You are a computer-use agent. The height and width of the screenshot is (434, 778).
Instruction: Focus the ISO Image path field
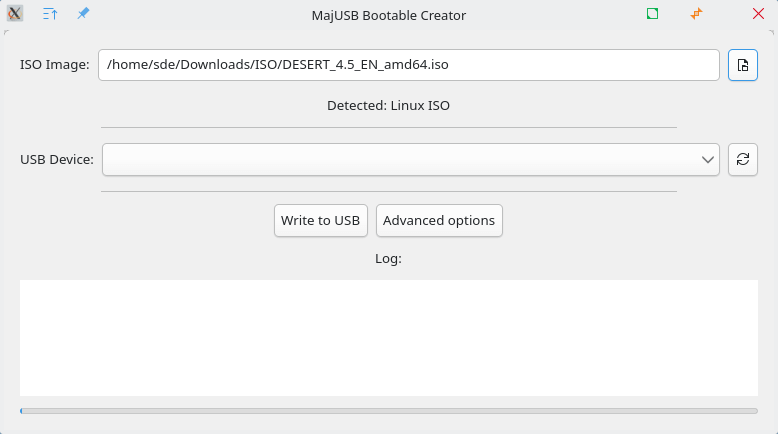pos(408,65)
